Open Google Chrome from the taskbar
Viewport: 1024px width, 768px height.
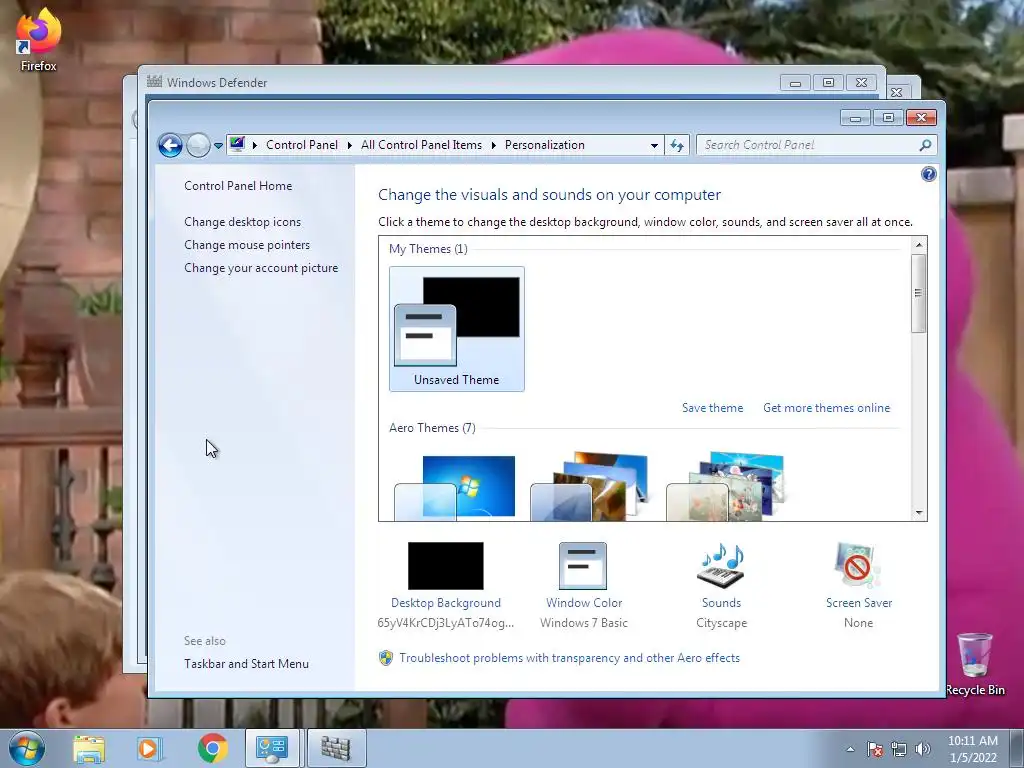213,749
